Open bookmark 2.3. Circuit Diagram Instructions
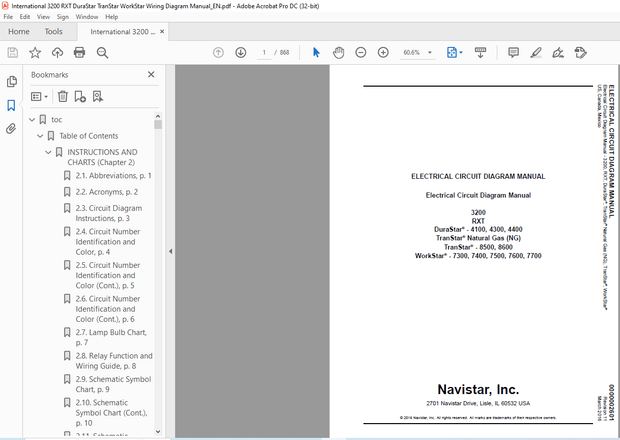The image size is (620, 440). point(109,213)
